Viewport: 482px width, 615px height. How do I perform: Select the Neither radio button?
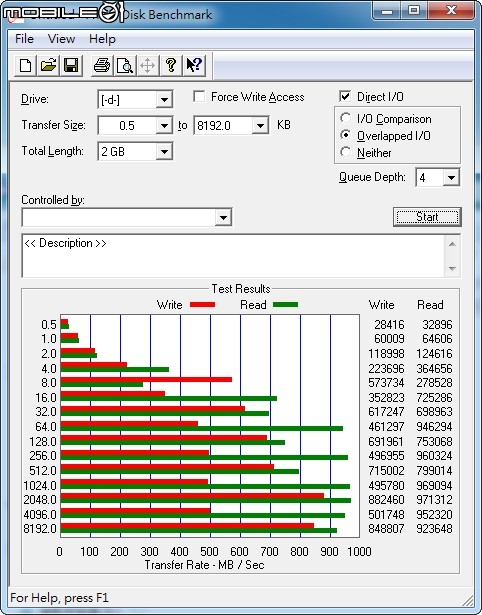[x=346, y=152]
